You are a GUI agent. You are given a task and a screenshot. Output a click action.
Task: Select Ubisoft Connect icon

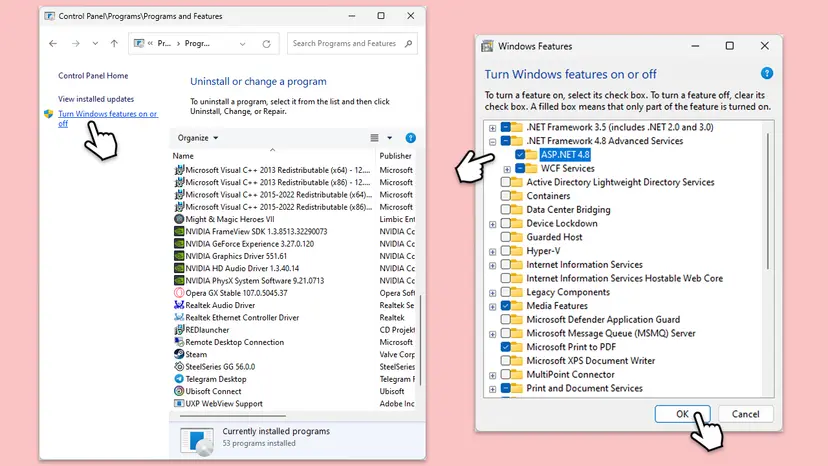(x=179, y=391)
